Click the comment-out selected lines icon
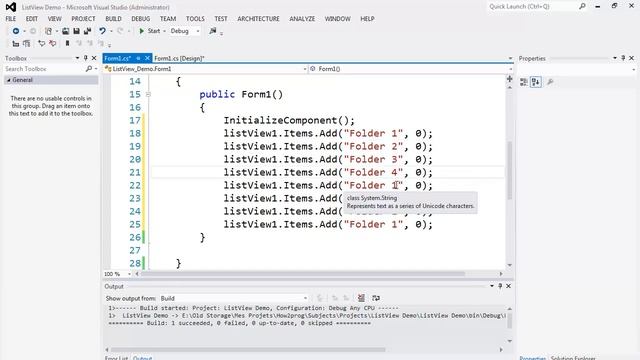 41,43
